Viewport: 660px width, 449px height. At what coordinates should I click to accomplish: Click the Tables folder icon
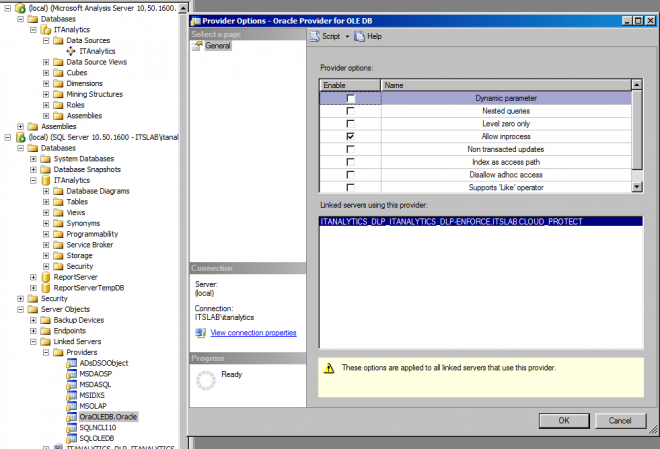point(59,202)
